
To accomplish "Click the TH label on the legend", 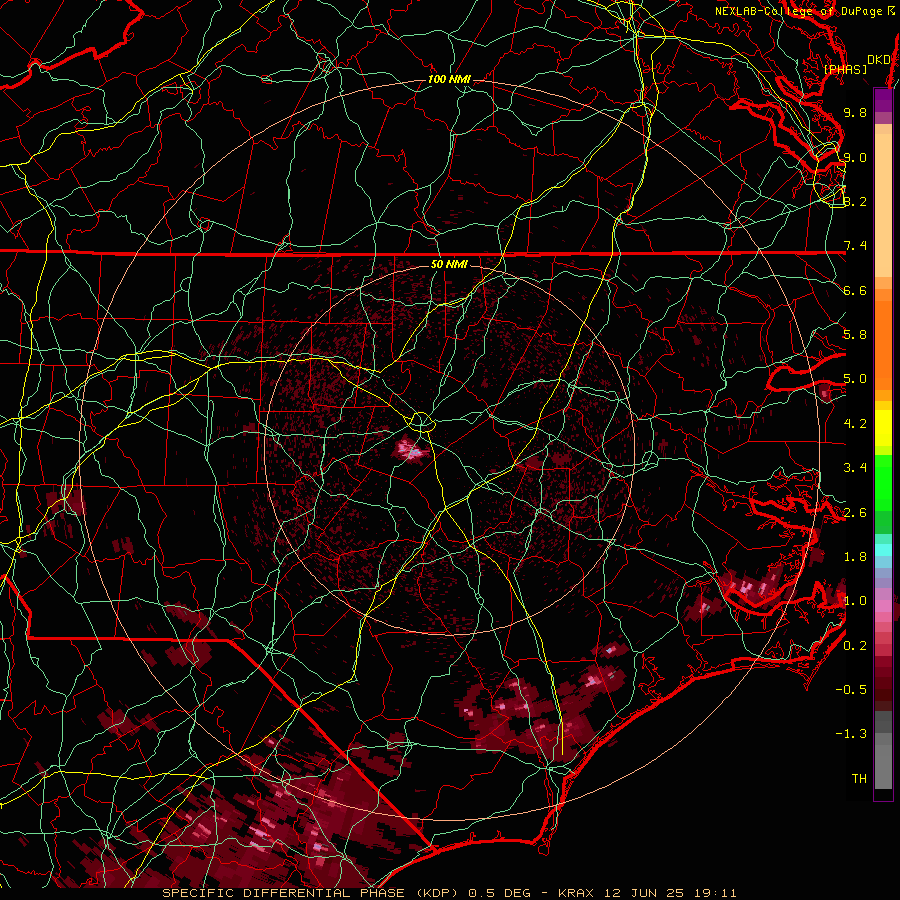I will click(859, 779).
